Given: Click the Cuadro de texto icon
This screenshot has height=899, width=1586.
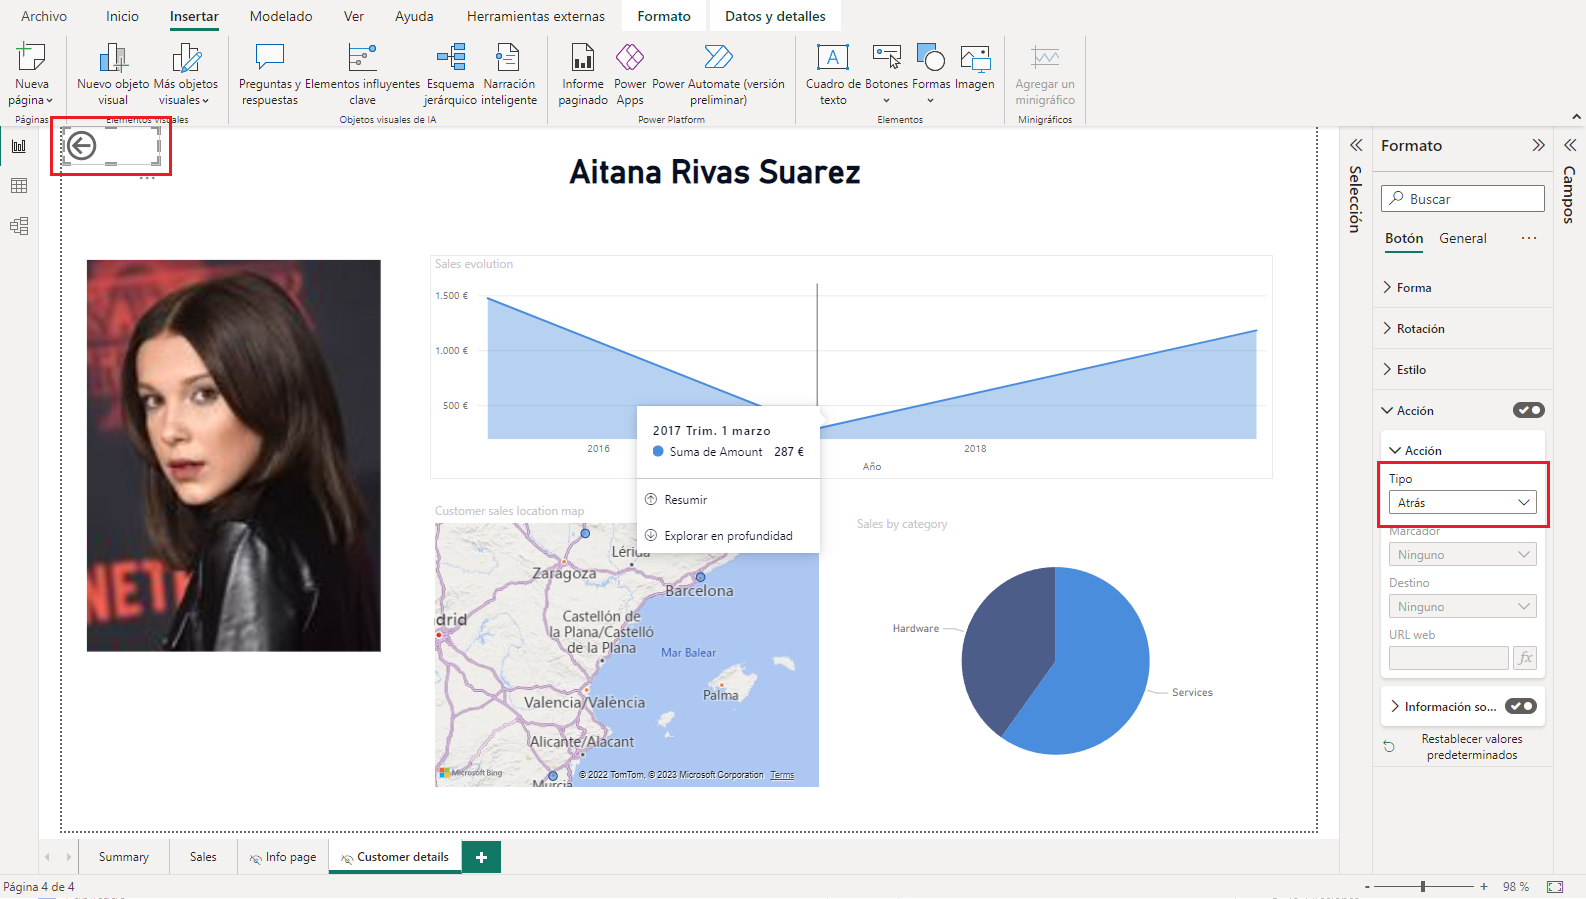Looking at the screenshot, I should pyautogui.click(x=832, y=58).
